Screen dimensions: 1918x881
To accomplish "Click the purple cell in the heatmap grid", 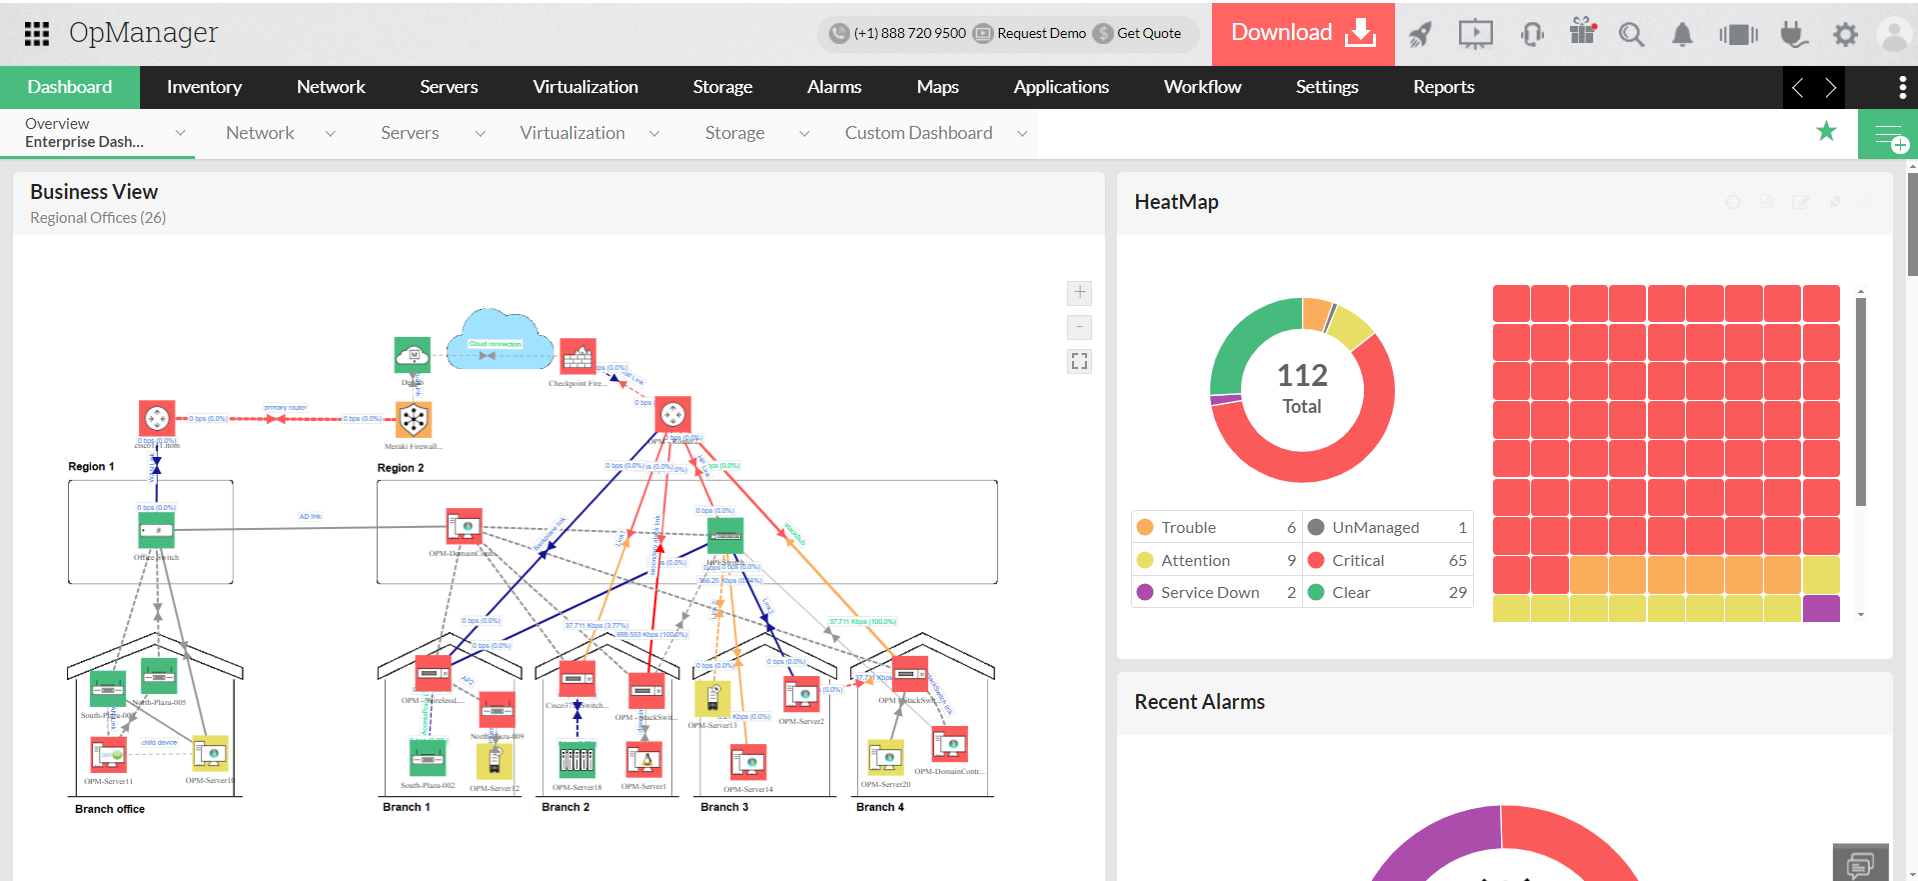I will coord(1820,608).
